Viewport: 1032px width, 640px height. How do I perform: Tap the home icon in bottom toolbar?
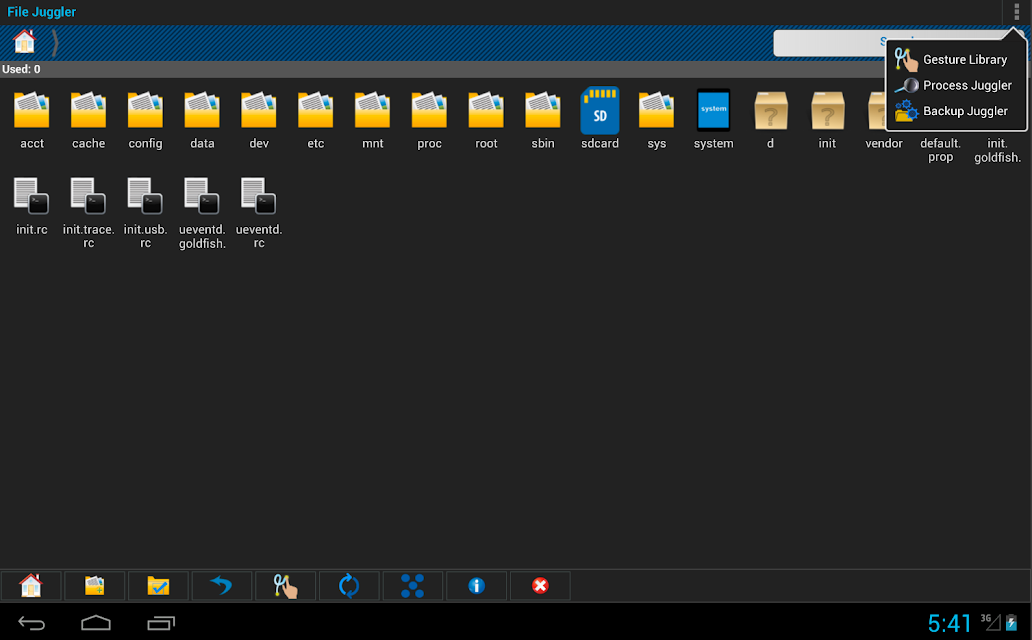click(x=31, y=585)
